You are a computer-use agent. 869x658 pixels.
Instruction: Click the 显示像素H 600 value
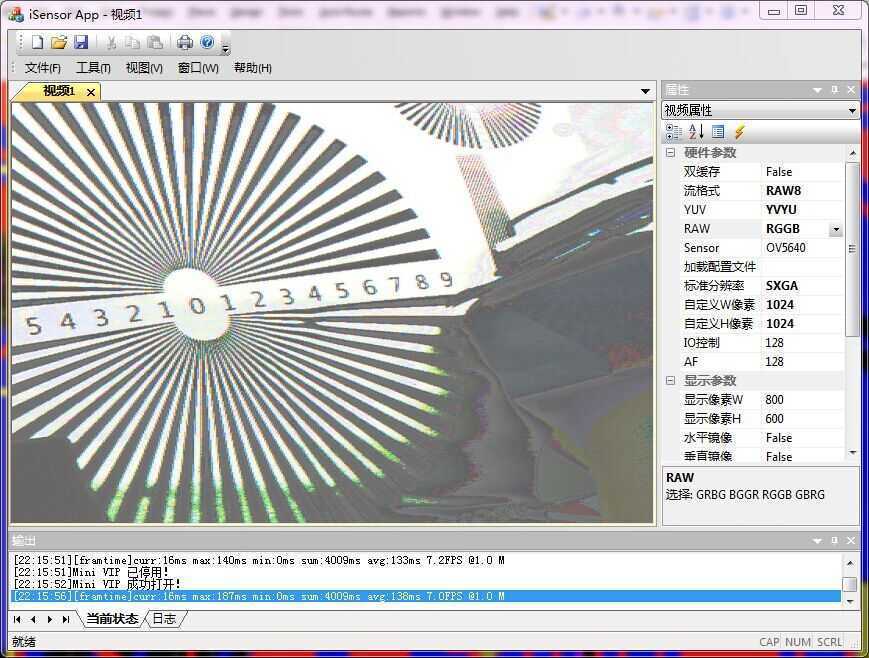(x=803, y=419)
